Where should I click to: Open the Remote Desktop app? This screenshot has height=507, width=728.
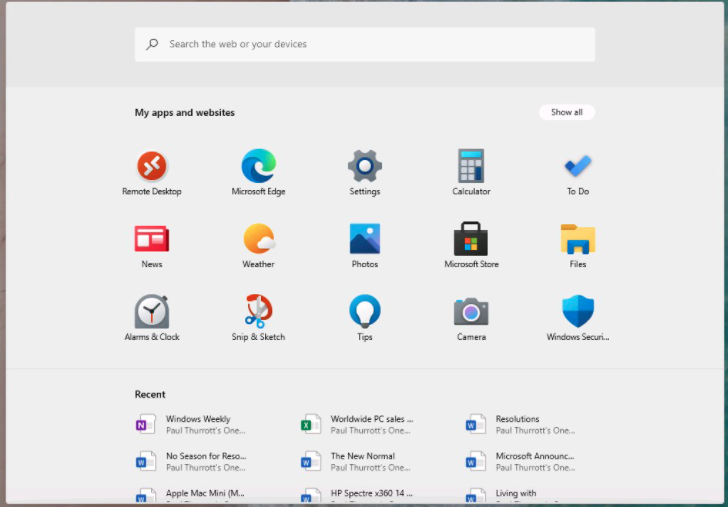click(152, 166)
